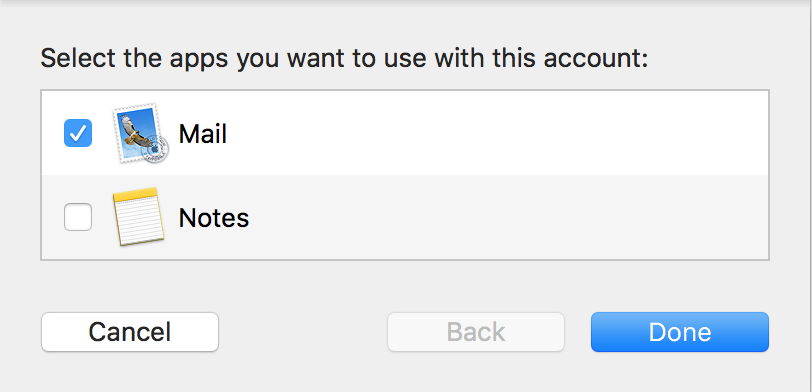812x392 pixels.
Task: Dismiss the dialog with Cancel
Action: tap(130, 332)
